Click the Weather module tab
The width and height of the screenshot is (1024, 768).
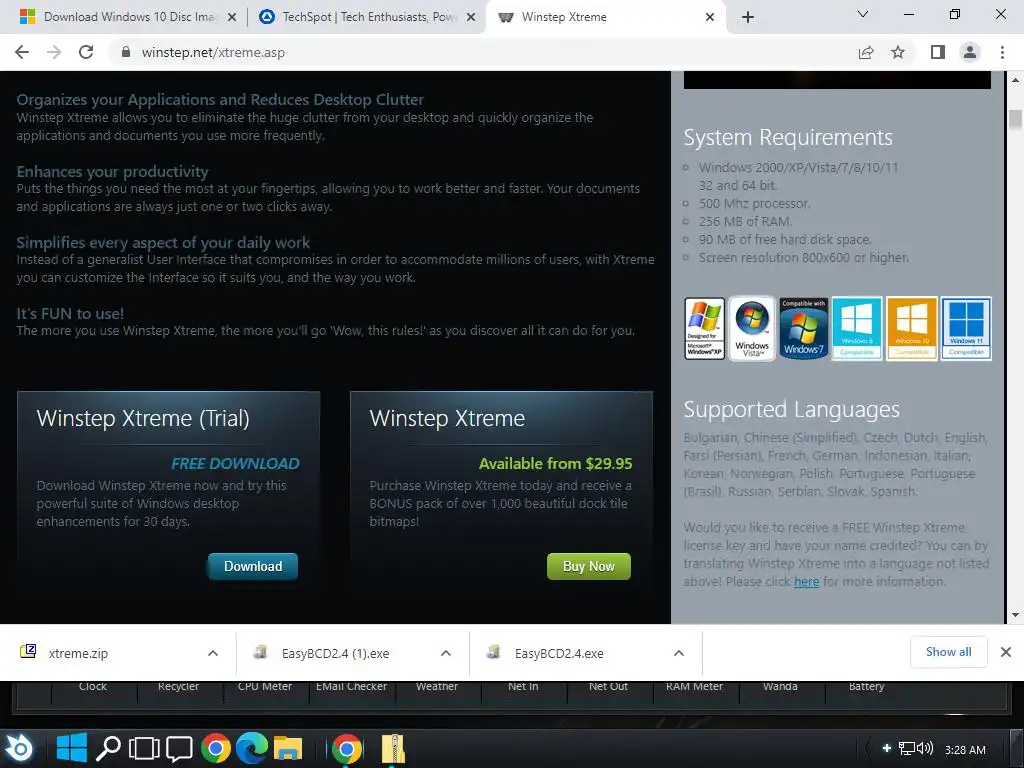pyautogui.click(x=437, y=686)
